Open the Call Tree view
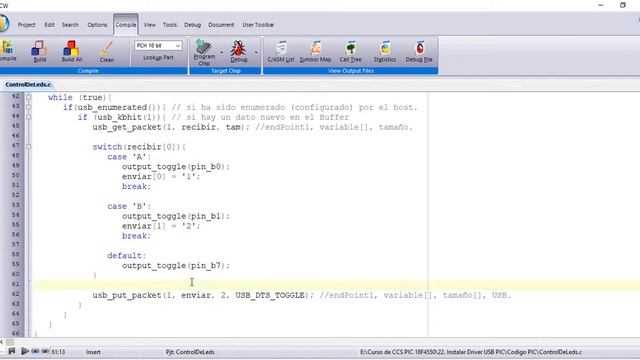 tap(351, 51)
